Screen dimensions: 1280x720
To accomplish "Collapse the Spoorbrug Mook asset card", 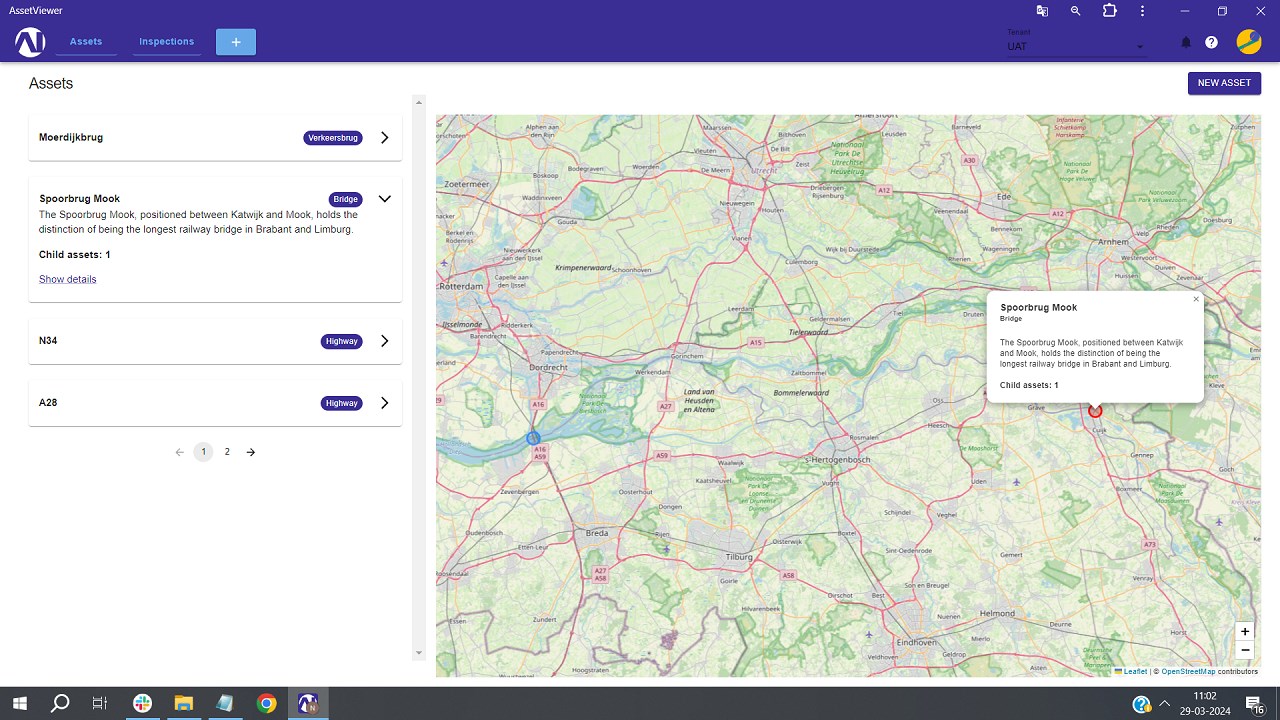I will point(384,199).
